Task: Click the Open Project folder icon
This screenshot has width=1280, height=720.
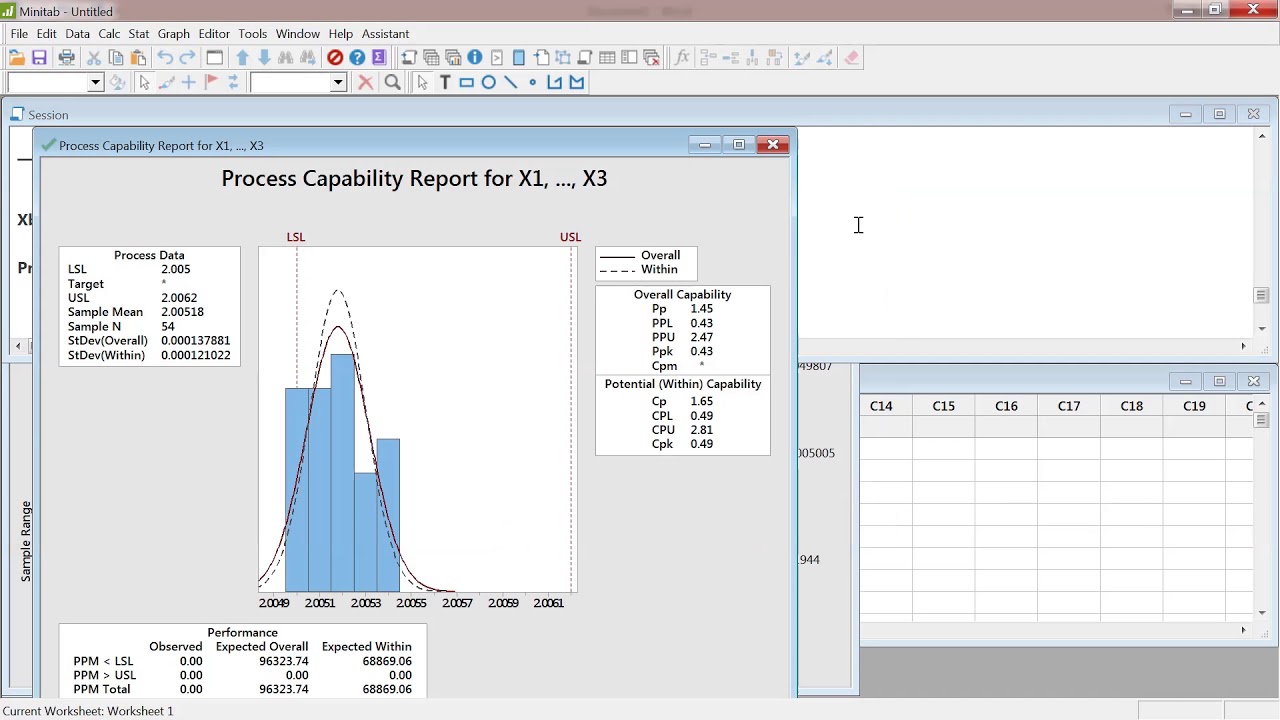Action: click(16, 58)
